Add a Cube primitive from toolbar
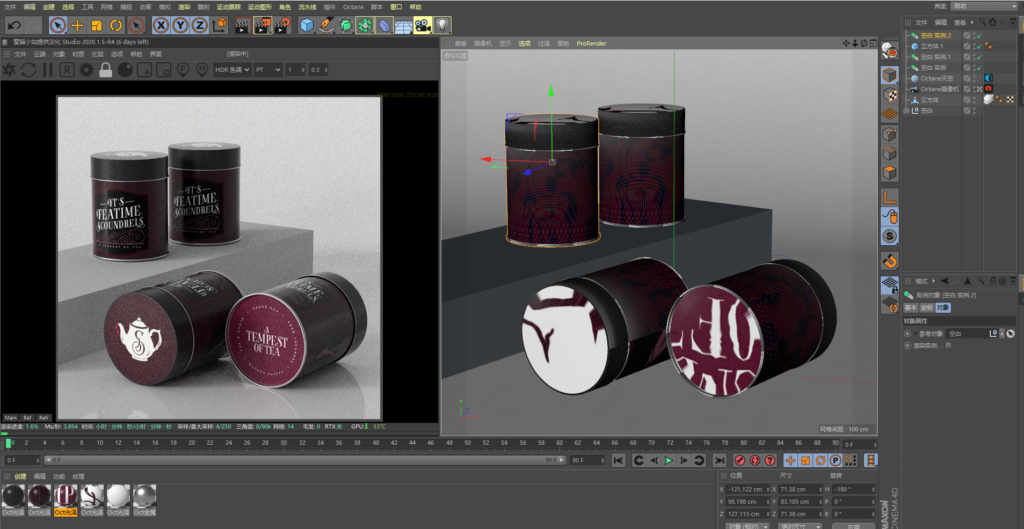The image size is (1024, 529). click(307, 24)
